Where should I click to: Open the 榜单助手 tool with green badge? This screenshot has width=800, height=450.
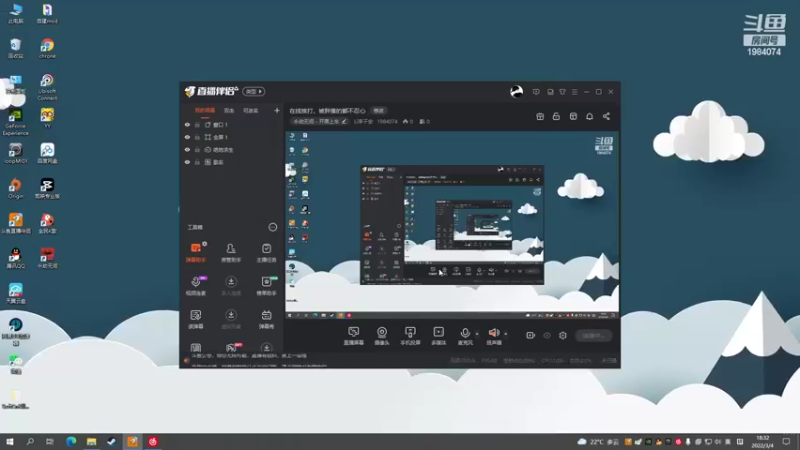[x=266, y=286]
